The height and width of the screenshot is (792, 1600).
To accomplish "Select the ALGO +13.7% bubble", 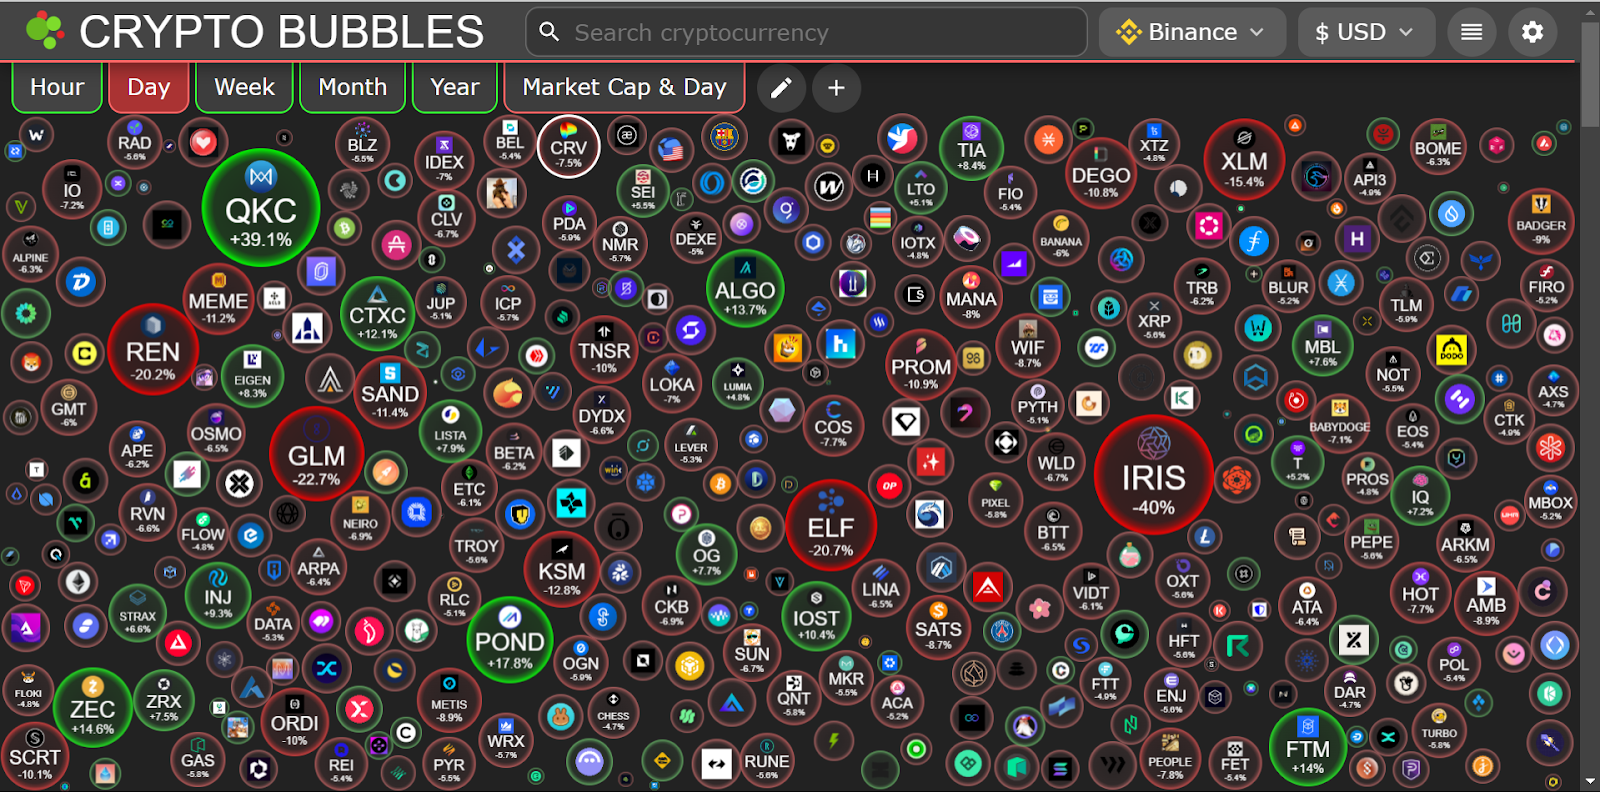I will pos(745,289).
